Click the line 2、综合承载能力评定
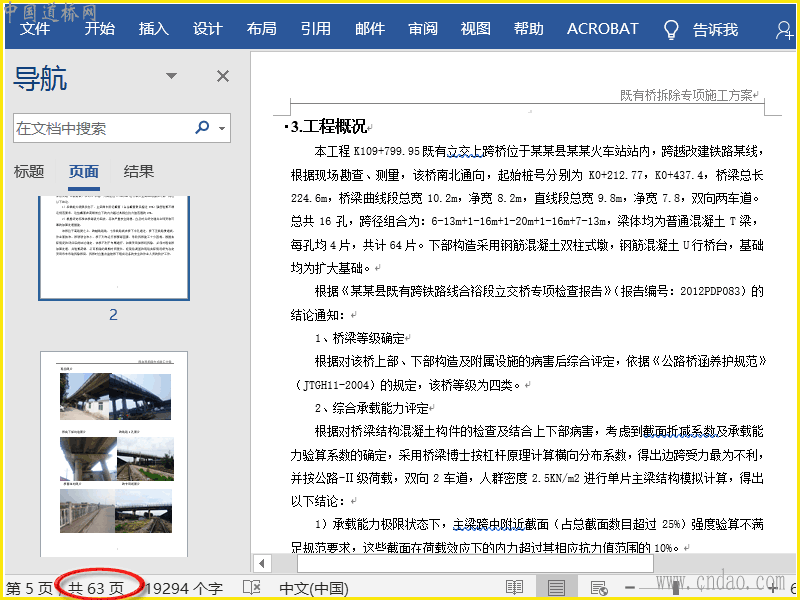The image size is (800, 600). tap(371, 408)
